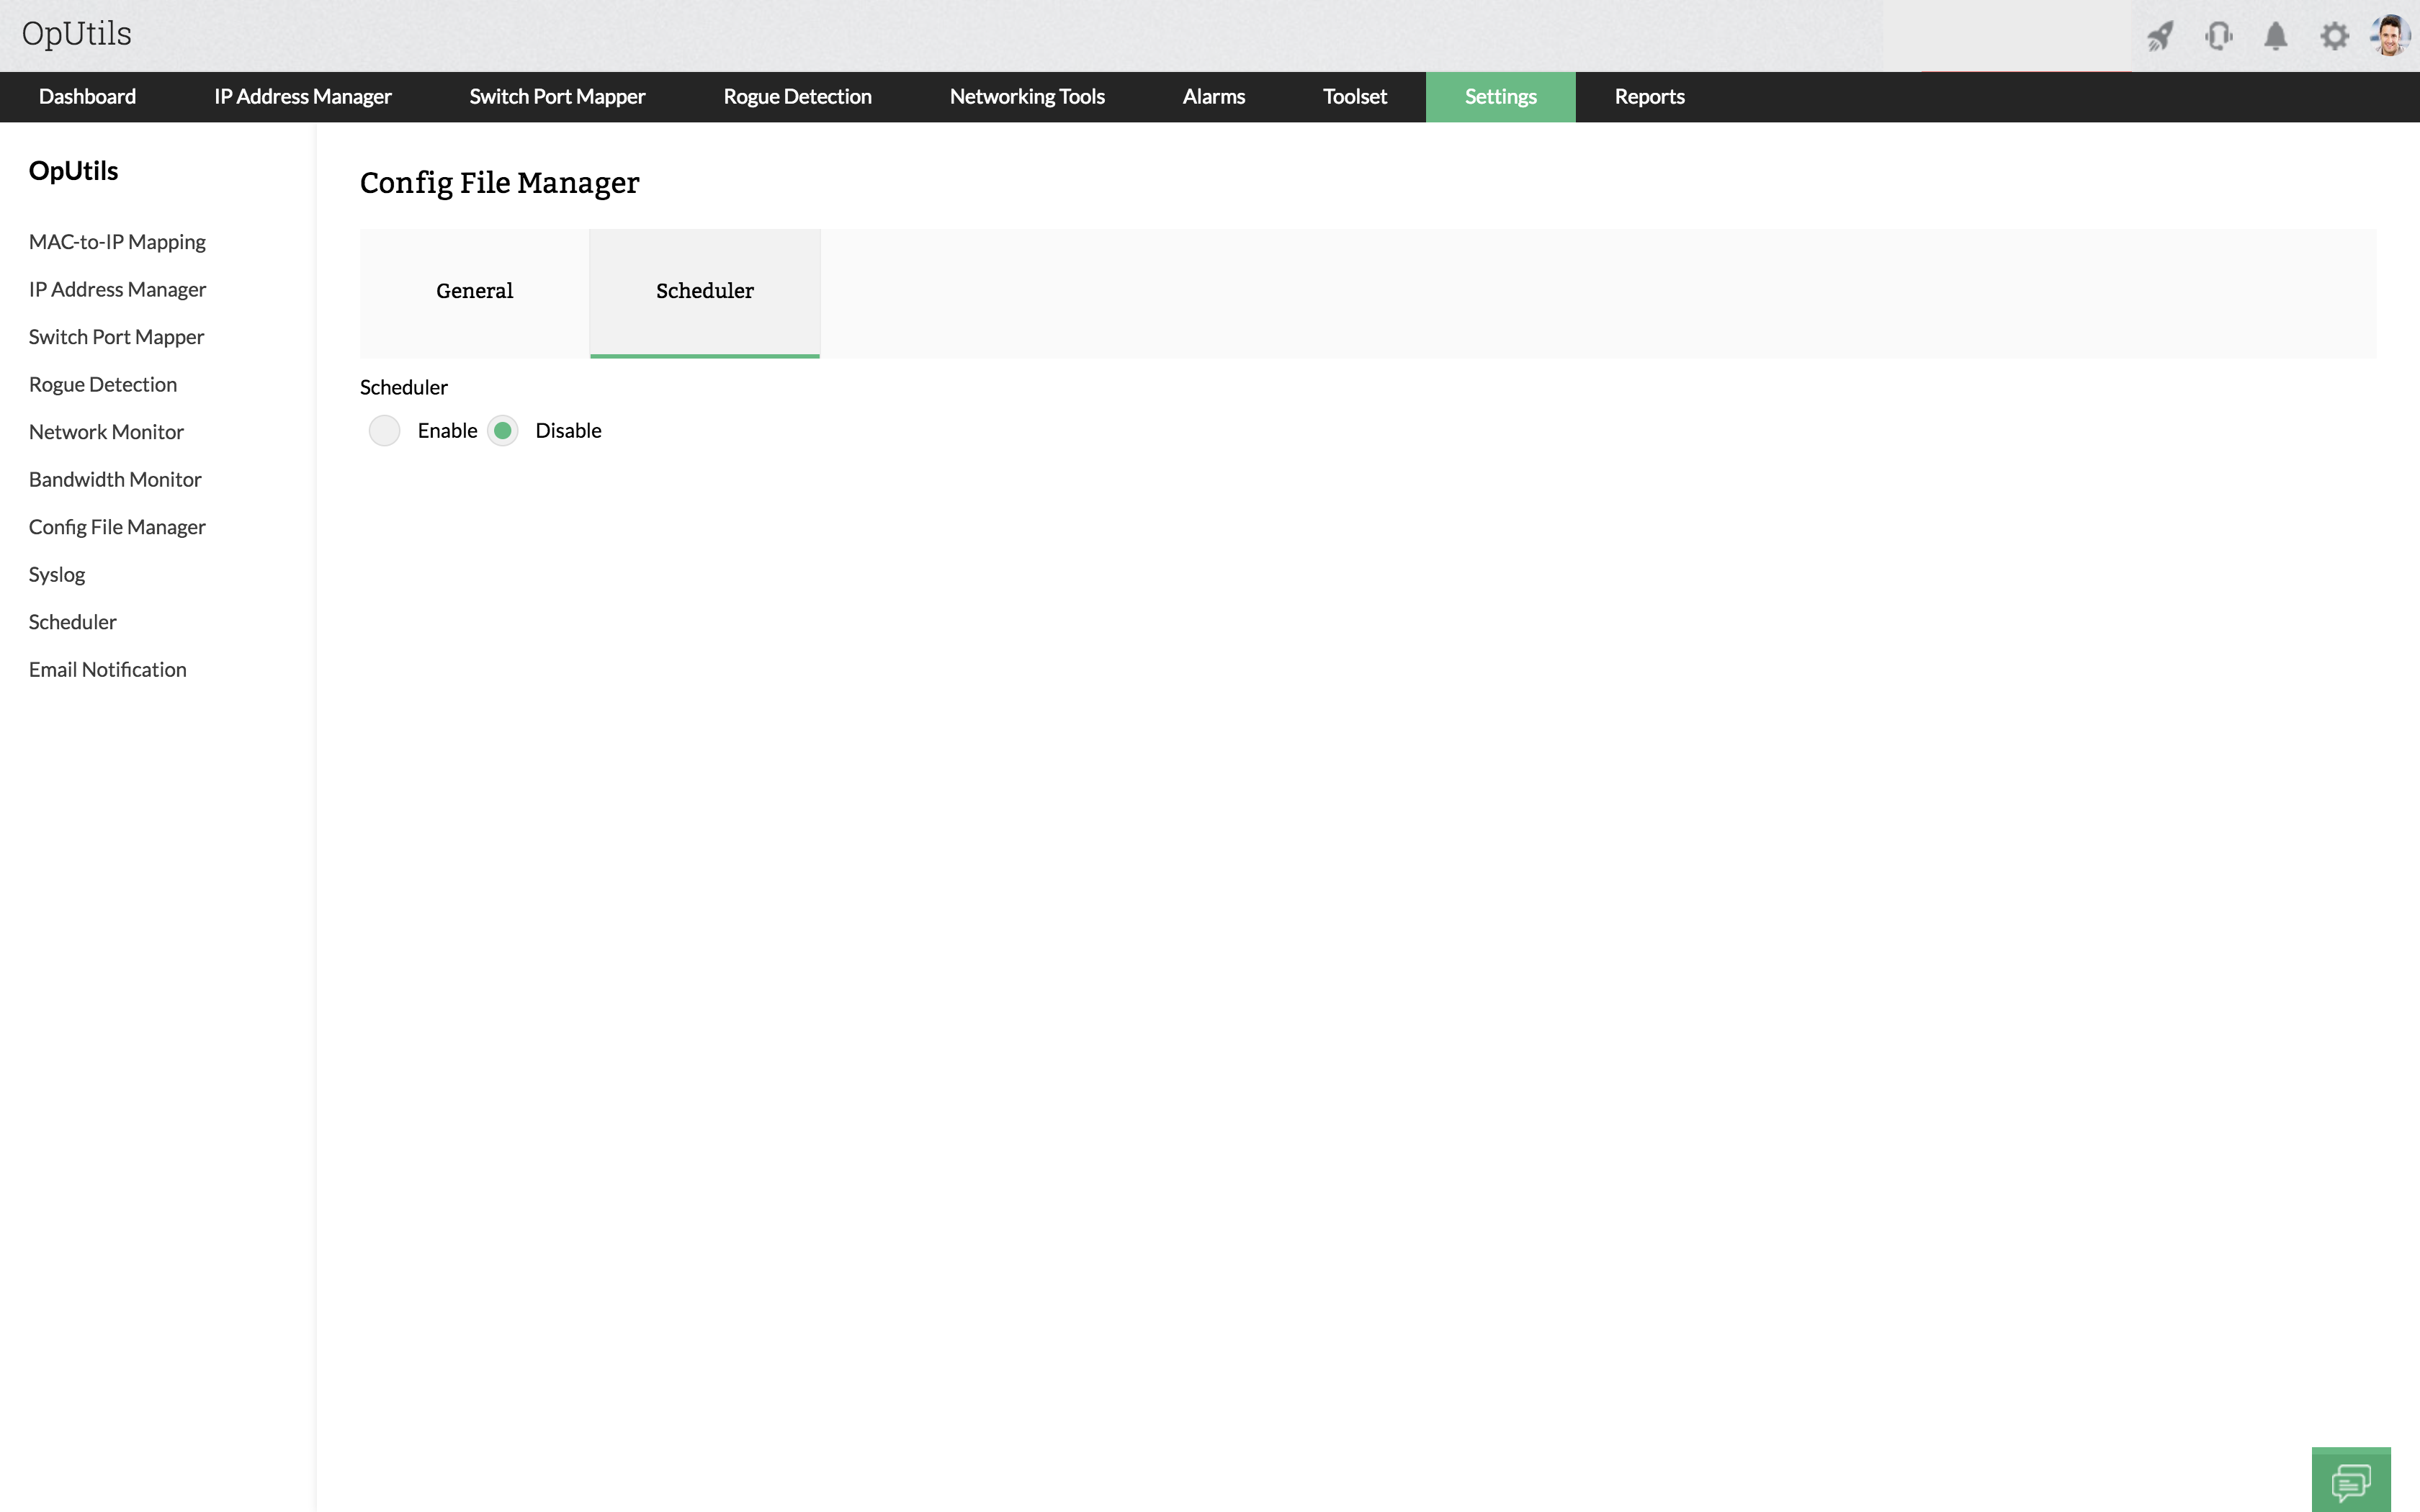Open the green chat widget icon
2420x1512 pixels.
point(2350,1481)
